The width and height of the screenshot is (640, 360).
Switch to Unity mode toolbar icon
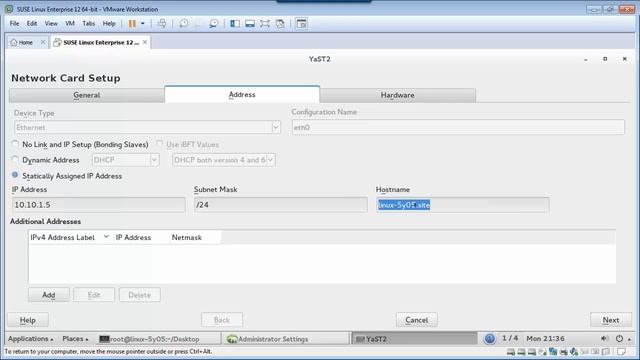point(280,24)
